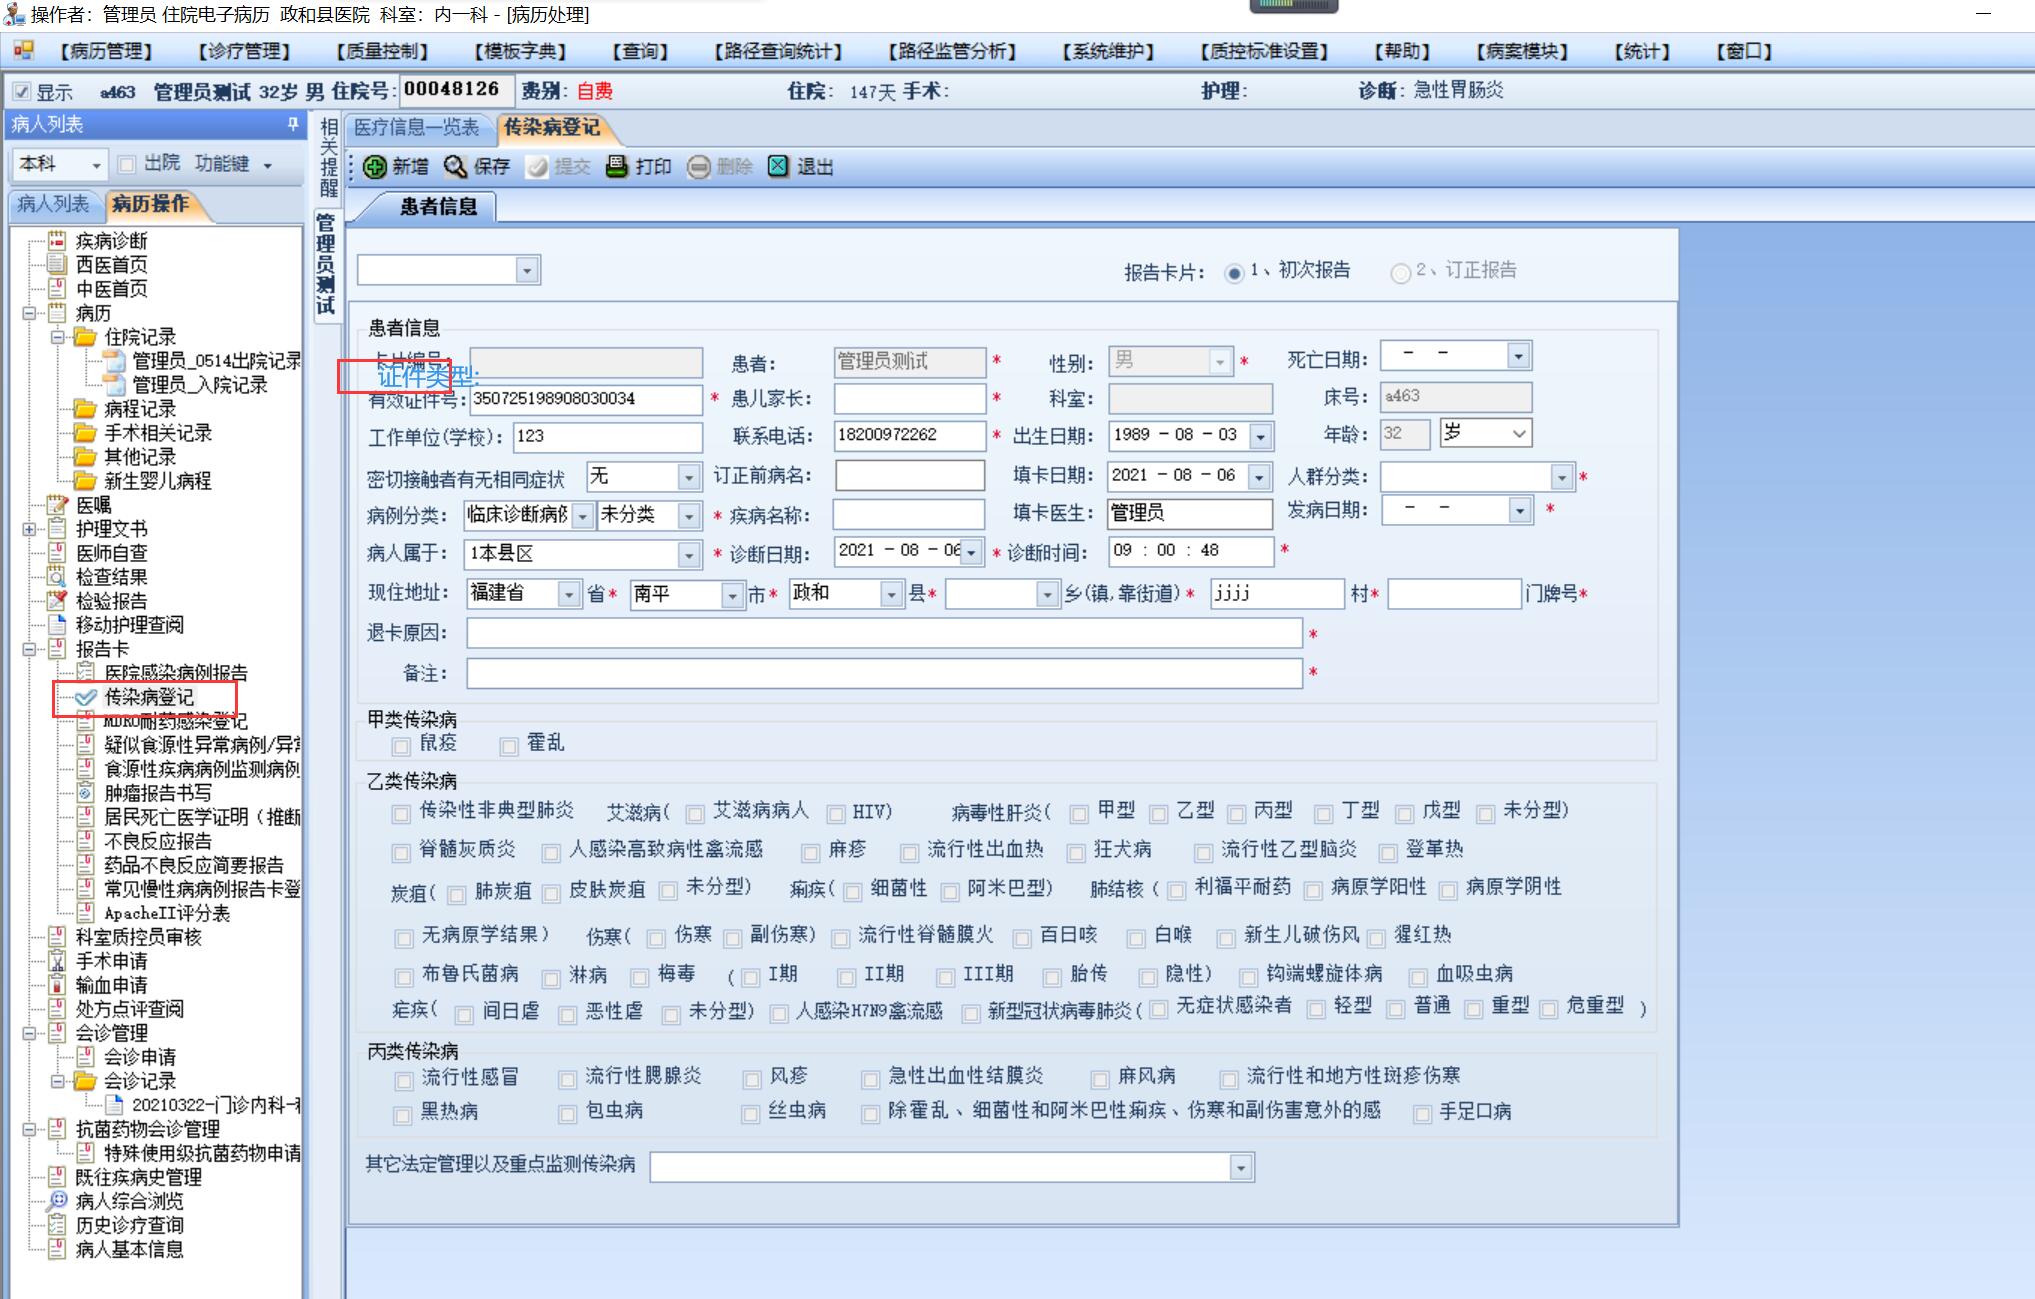Click the 保存 (Save) magnifier icon
The width and height of the screenshot is (2035, 1299).
tap(456, 167)
